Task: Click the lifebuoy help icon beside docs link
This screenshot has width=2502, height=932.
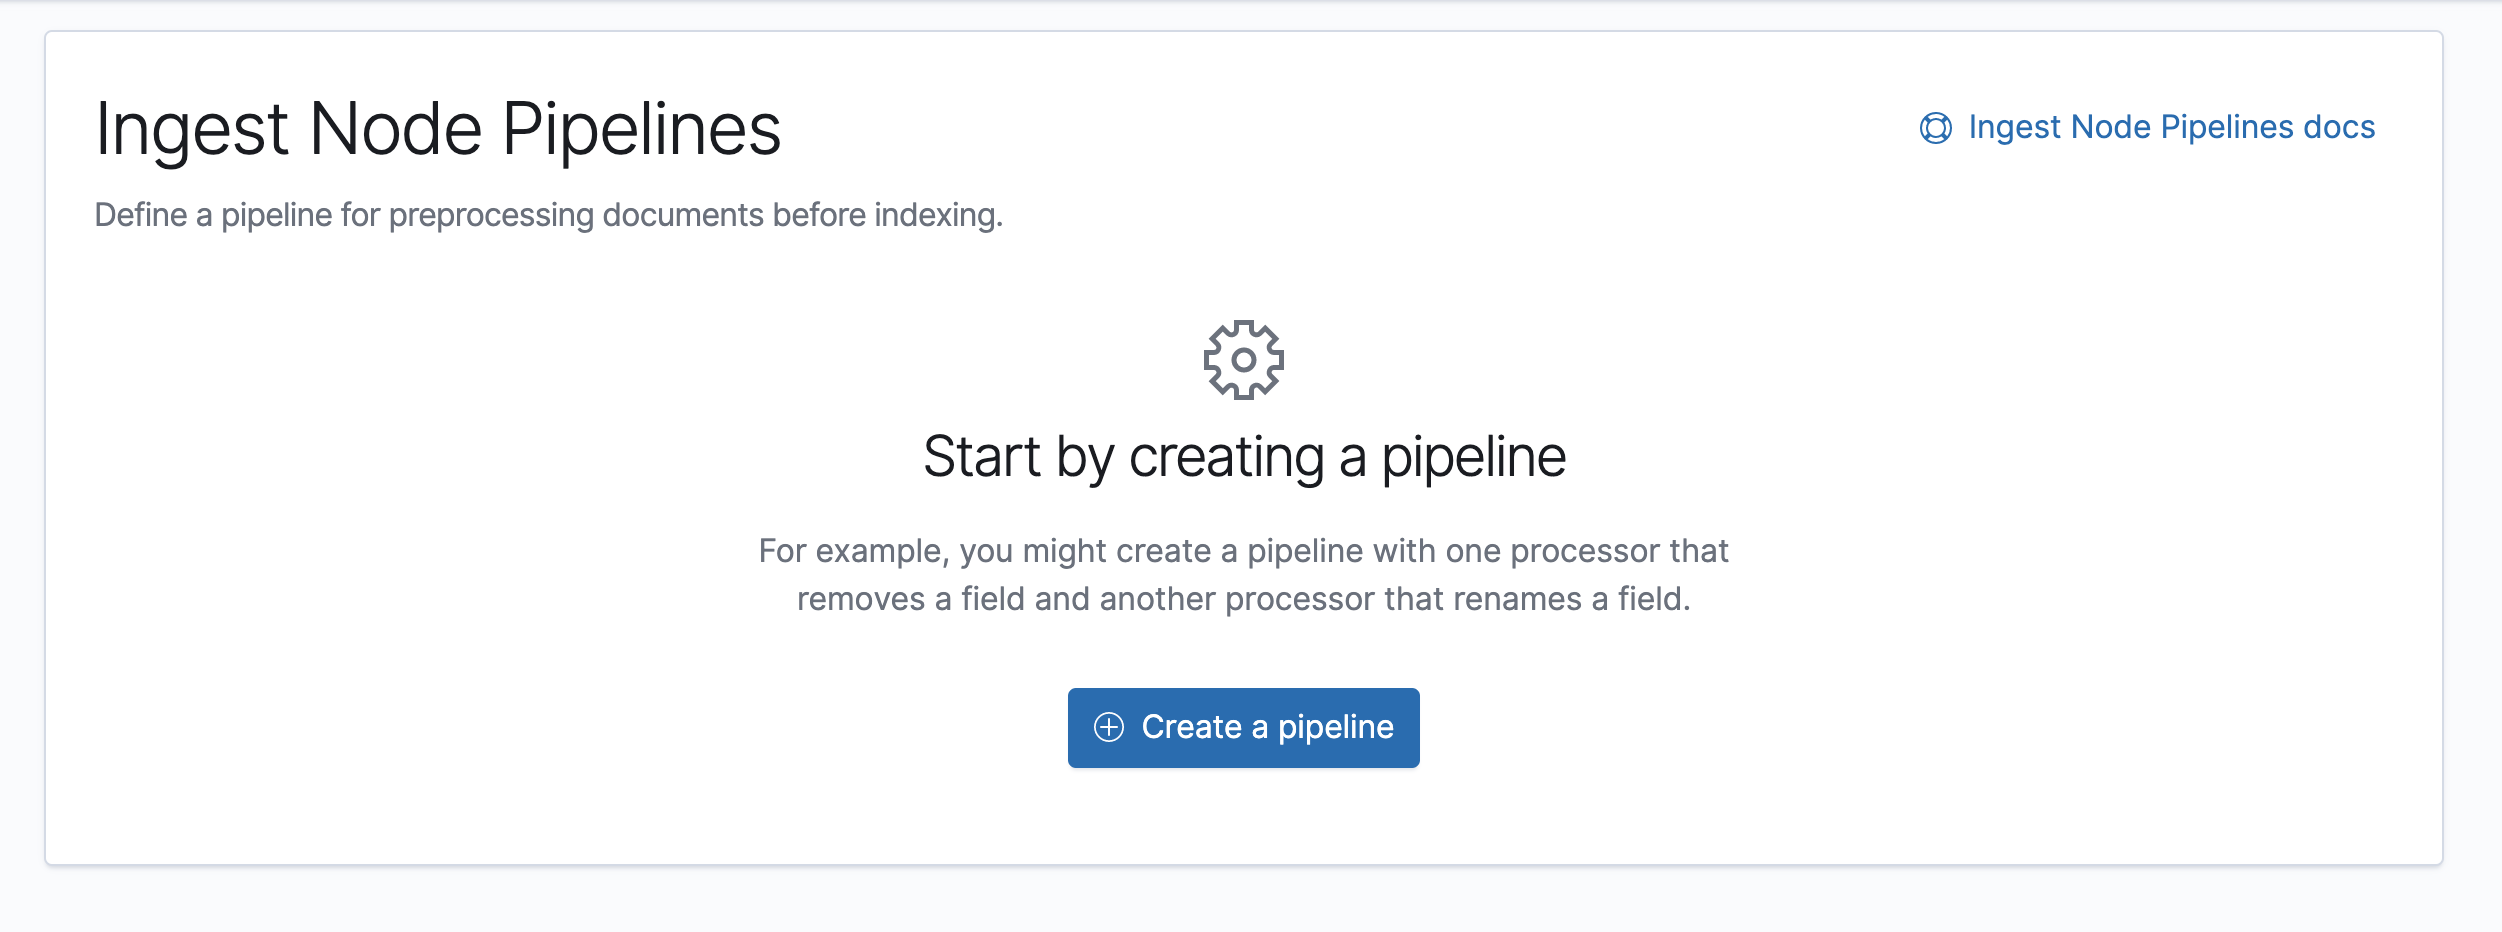Action: 1935,128
